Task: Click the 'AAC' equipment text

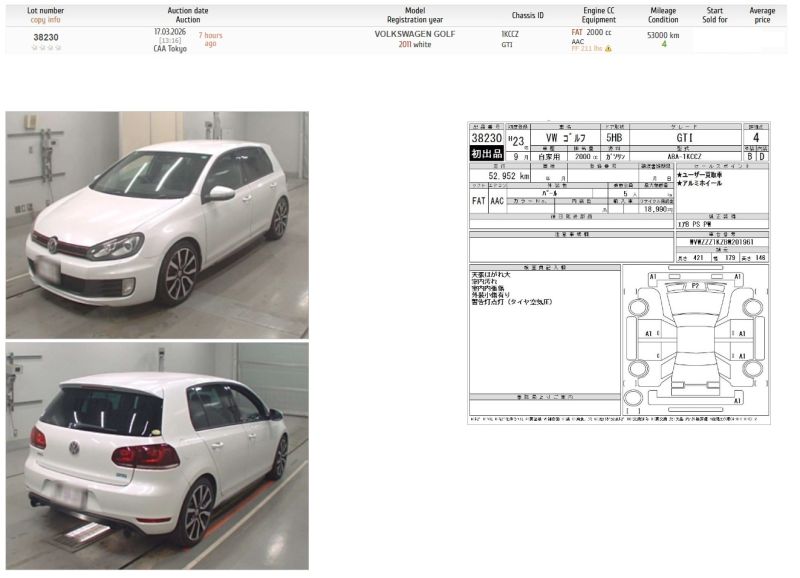Action: [578, 41]
